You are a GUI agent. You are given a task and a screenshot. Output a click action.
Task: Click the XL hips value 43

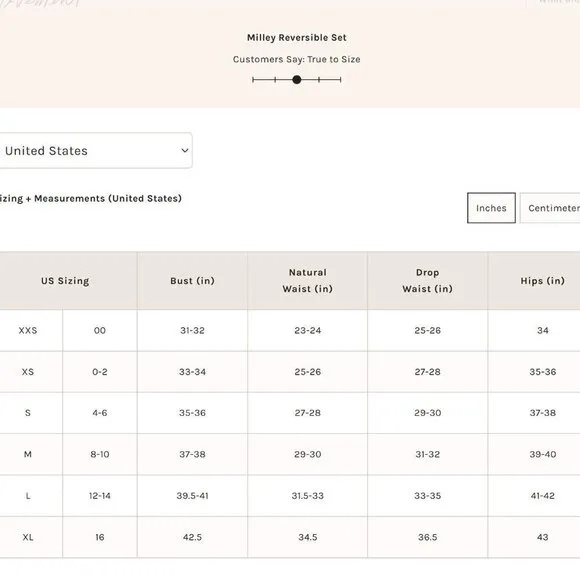coord(542,537)
